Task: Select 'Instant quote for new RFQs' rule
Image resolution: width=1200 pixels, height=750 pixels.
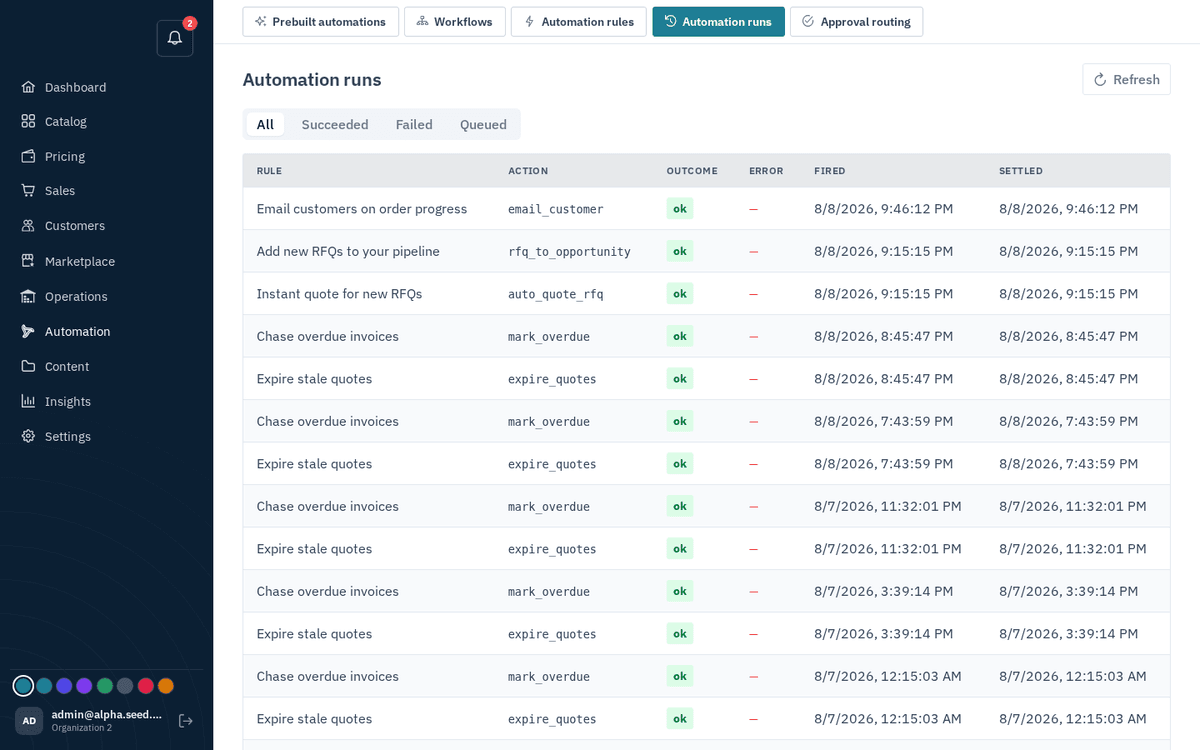Action: pyautogui.click(x=339, y=294)
